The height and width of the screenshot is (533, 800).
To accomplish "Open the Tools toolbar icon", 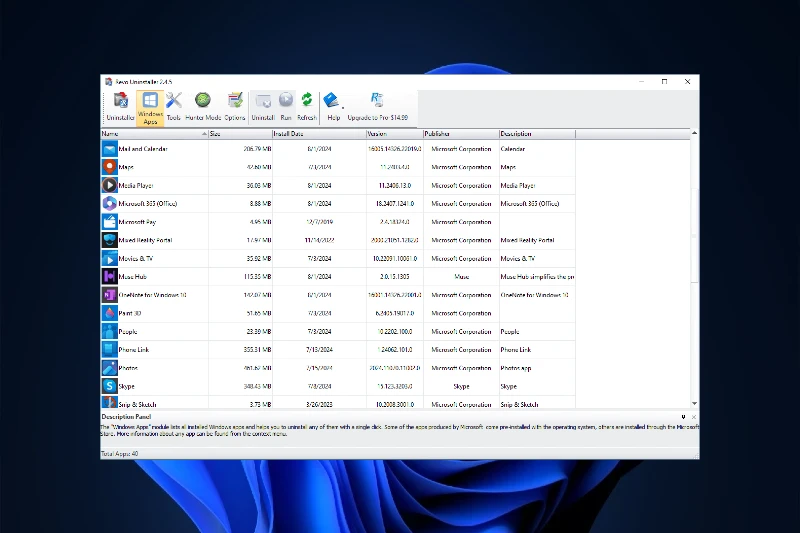I will (173, 108).
